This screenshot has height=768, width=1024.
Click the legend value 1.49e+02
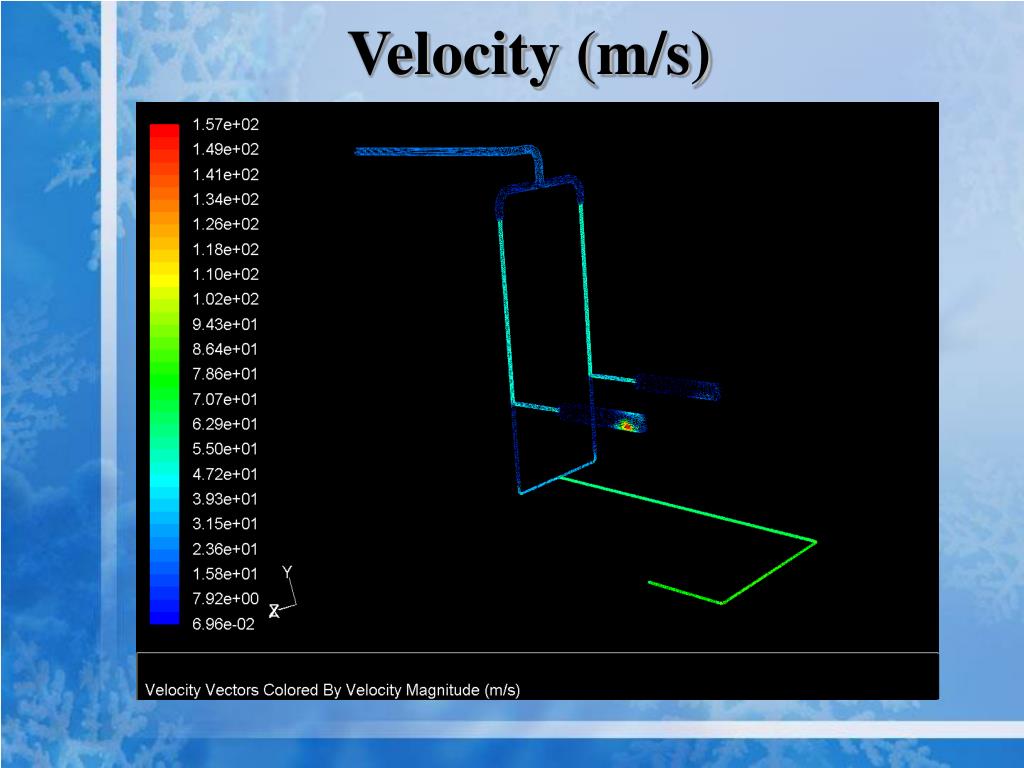coord(225,149)
